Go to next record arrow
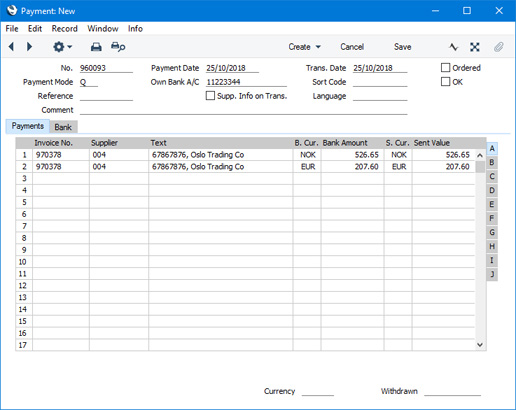 29,47
